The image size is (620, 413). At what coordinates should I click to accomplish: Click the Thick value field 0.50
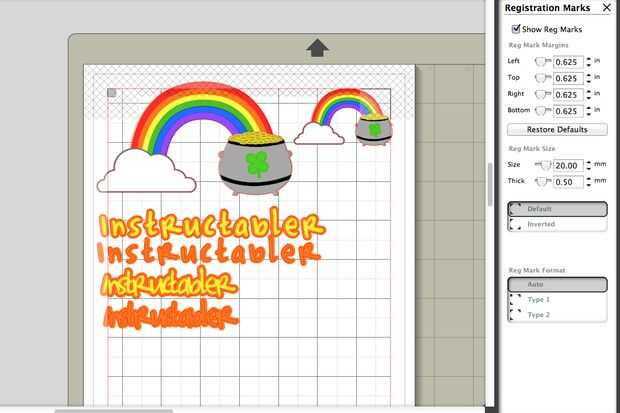tap(568, 182)
